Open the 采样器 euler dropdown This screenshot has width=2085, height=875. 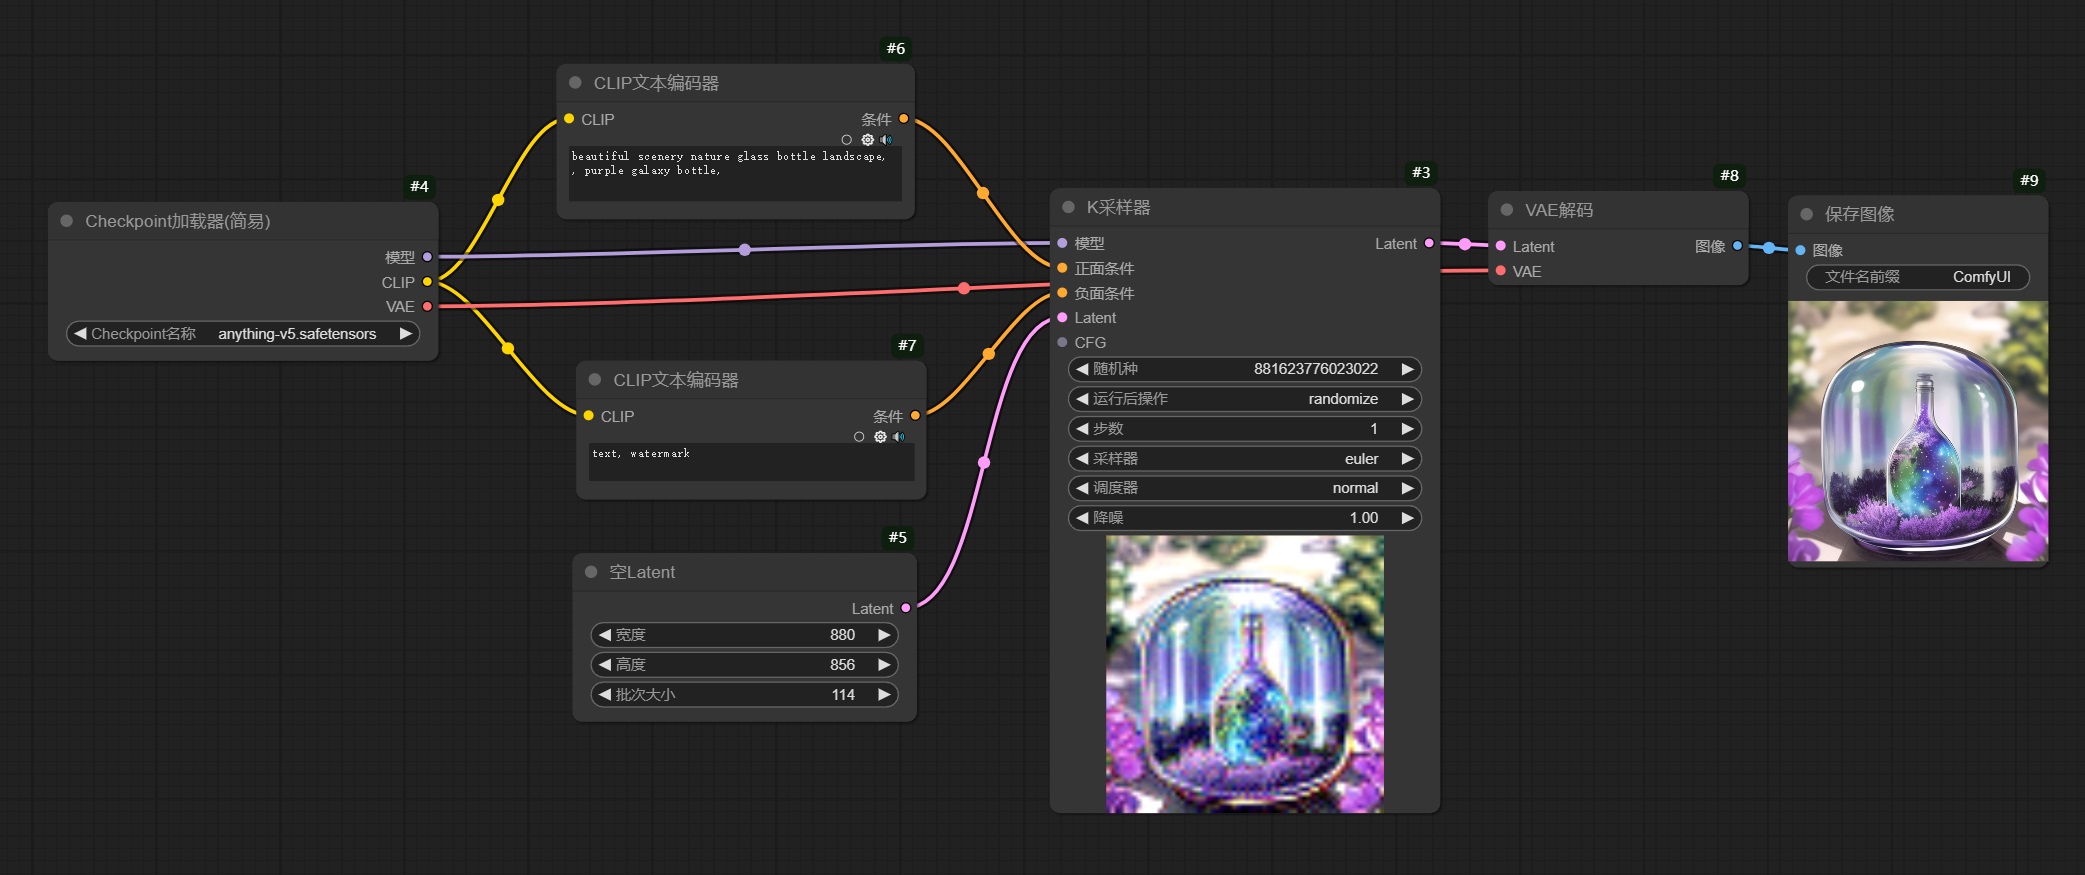tap(1244, 459)
